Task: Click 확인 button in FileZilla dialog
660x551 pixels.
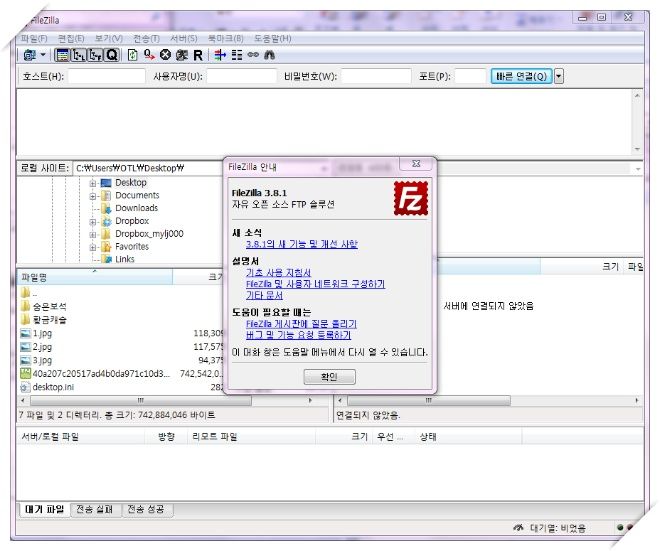Action: pyautogui.click(x=330, y=377)
